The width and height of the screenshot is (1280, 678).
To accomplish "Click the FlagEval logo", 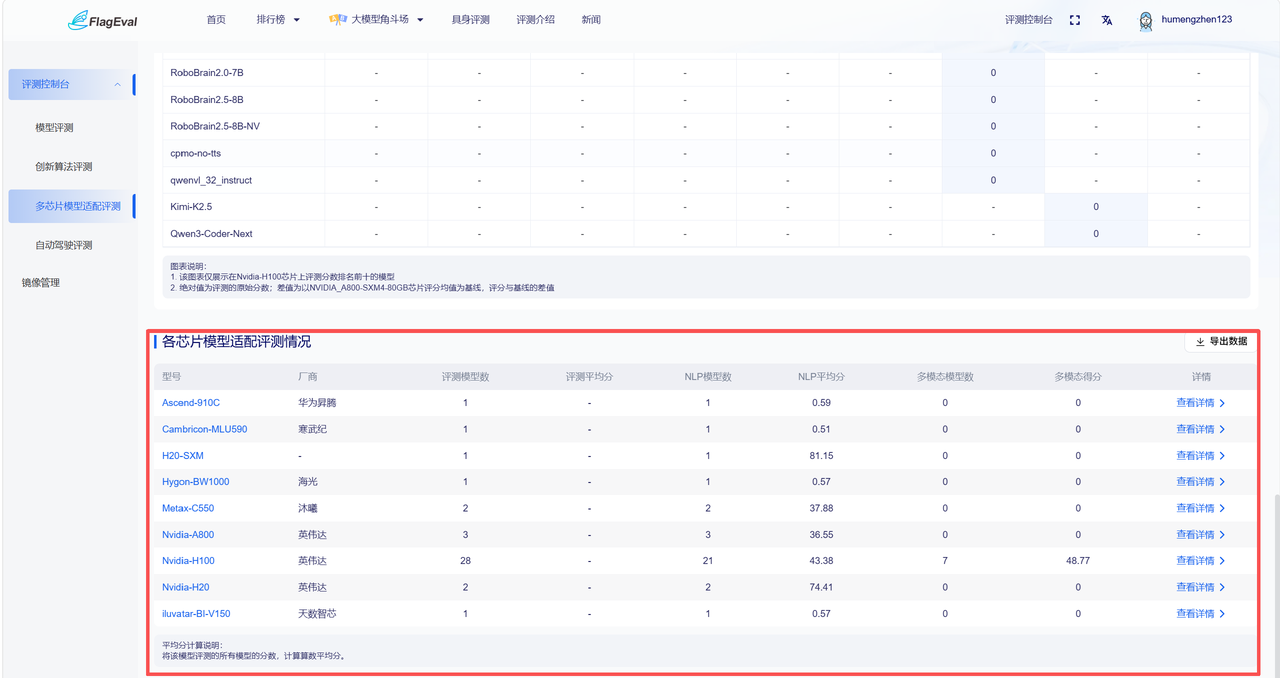I will point(103,20).
